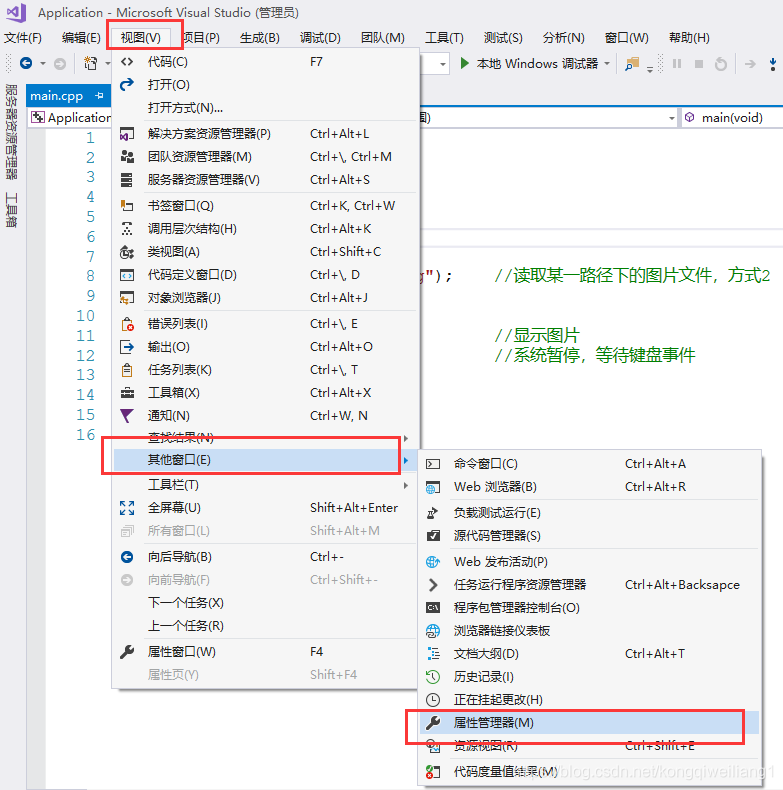Image resolution: width=783 pixels, height=790 pixels.
Task: Open the debugger target dropdown arrow
Action: coord(607,63)
